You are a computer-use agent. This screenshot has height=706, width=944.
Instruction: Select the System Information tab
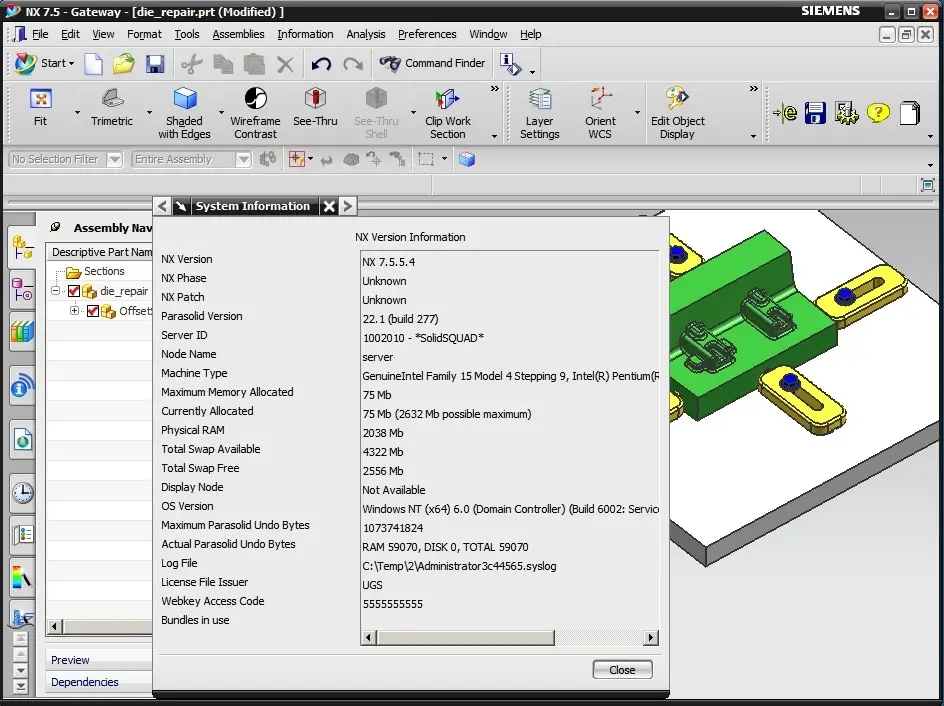252,206
